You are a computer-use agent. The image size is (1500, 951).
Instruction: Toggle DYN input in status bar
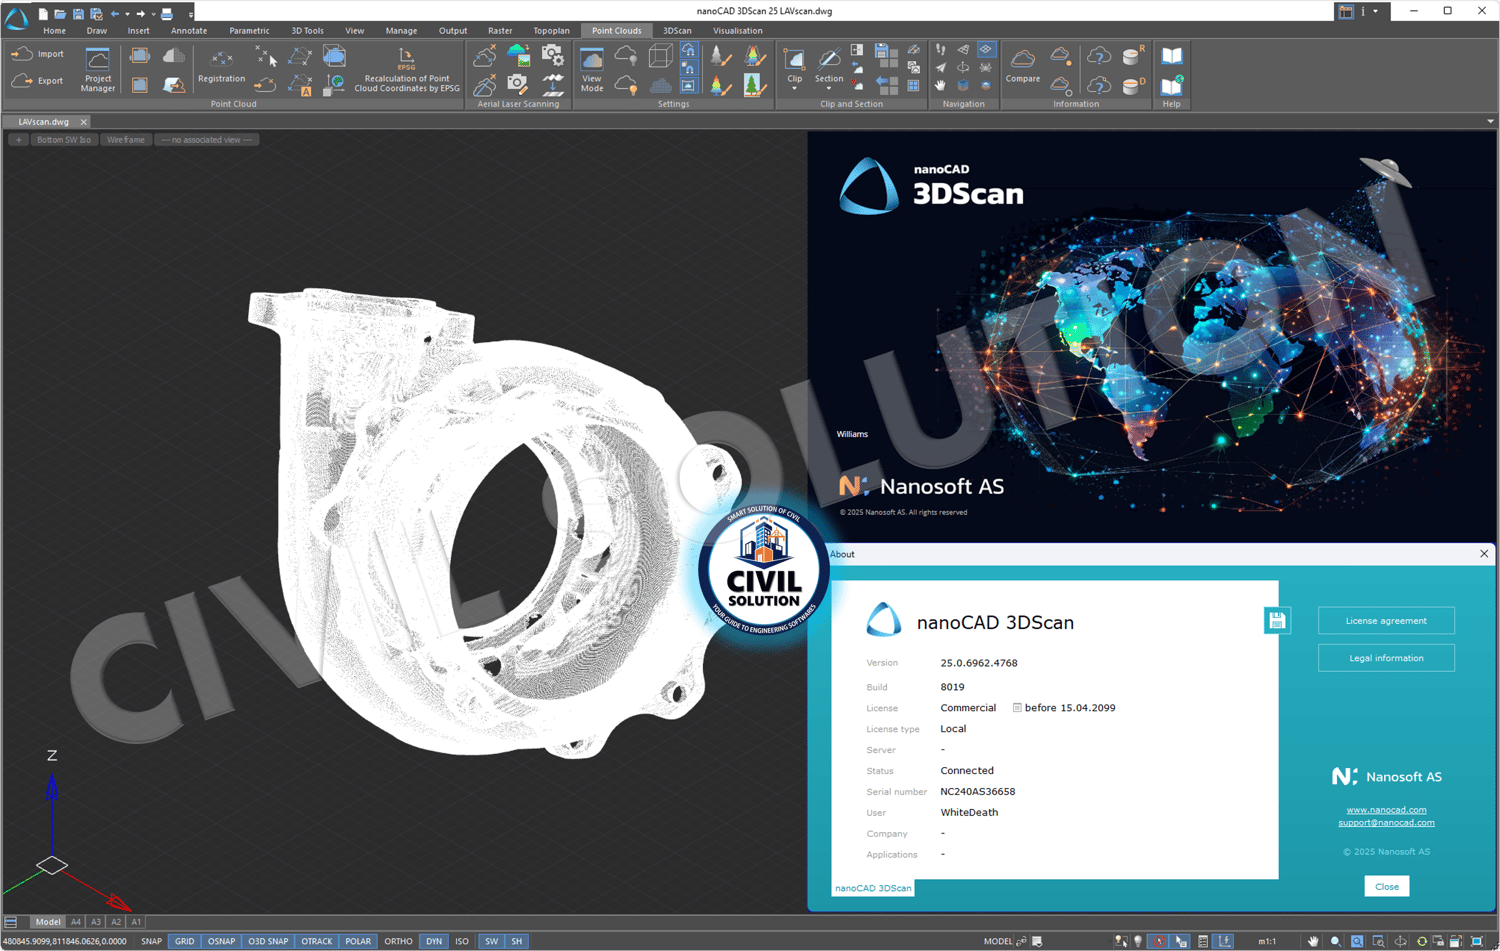point(434,941)
